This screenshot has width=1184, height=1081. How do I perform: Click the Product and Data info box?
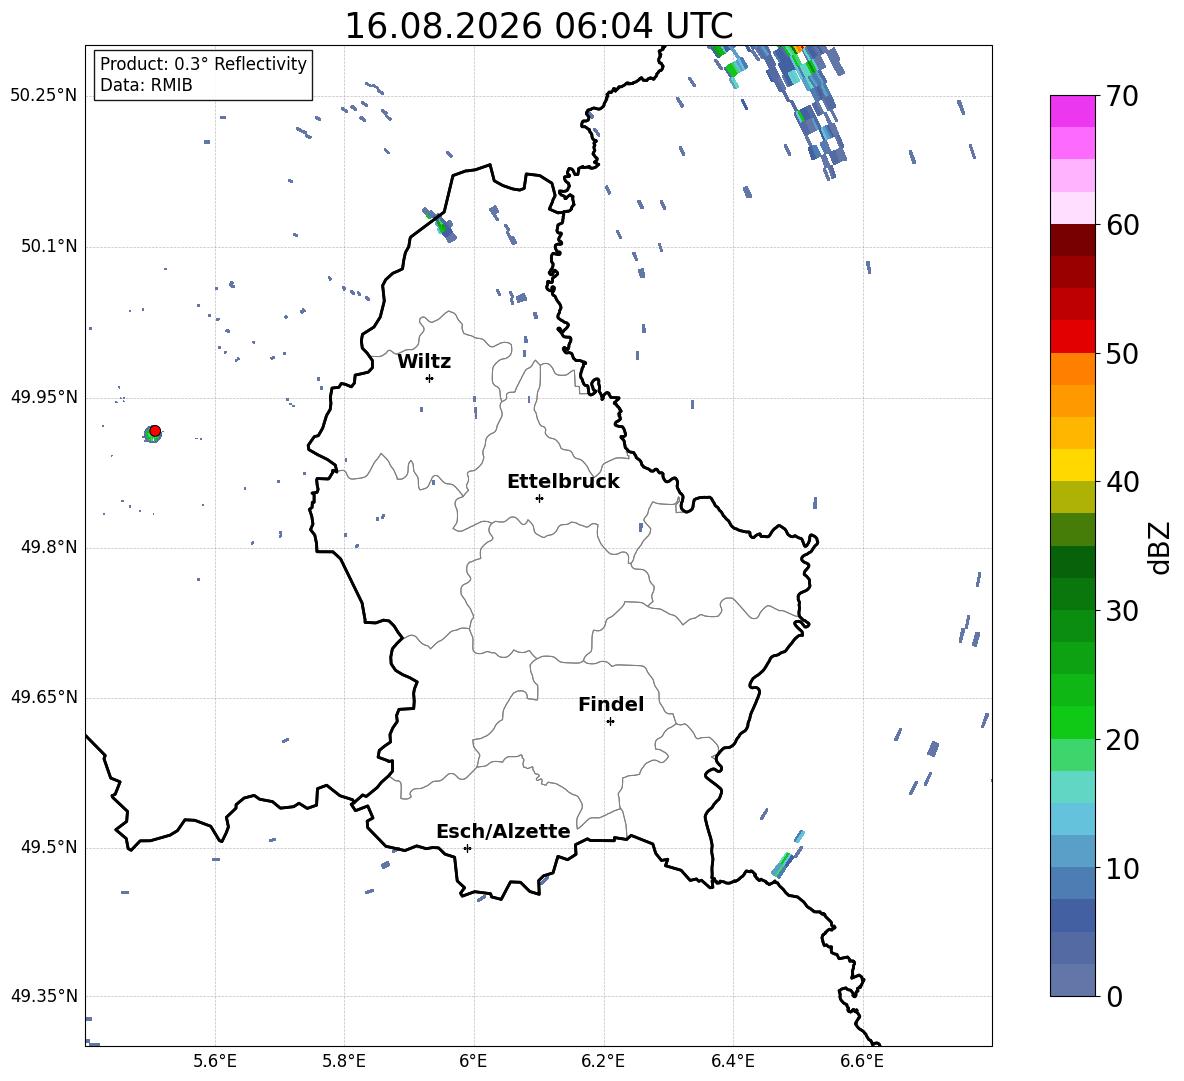[203, 74]
